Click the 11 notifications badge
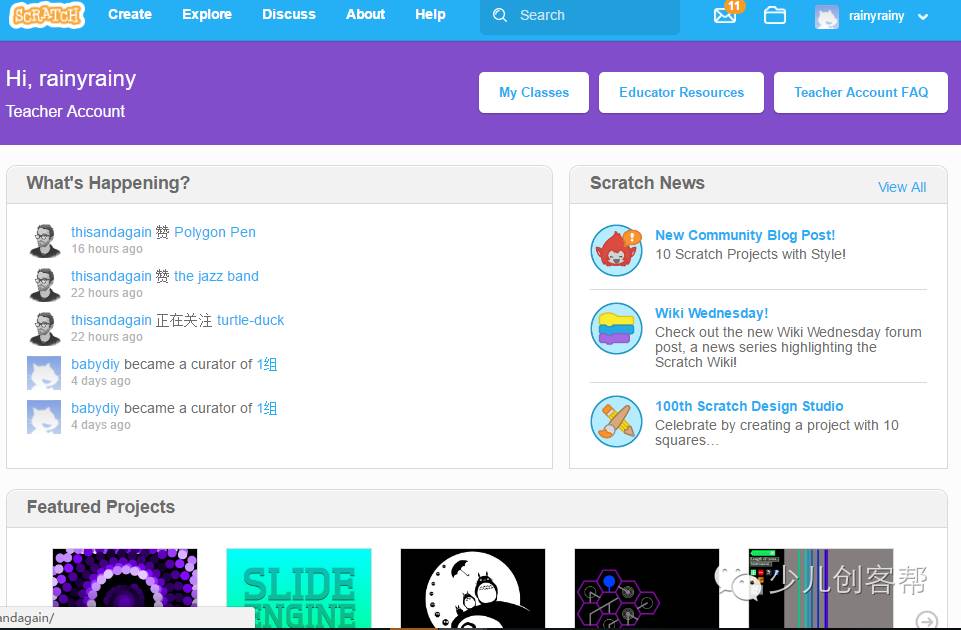This screenshot has height=630, width=961. (734, 6)
